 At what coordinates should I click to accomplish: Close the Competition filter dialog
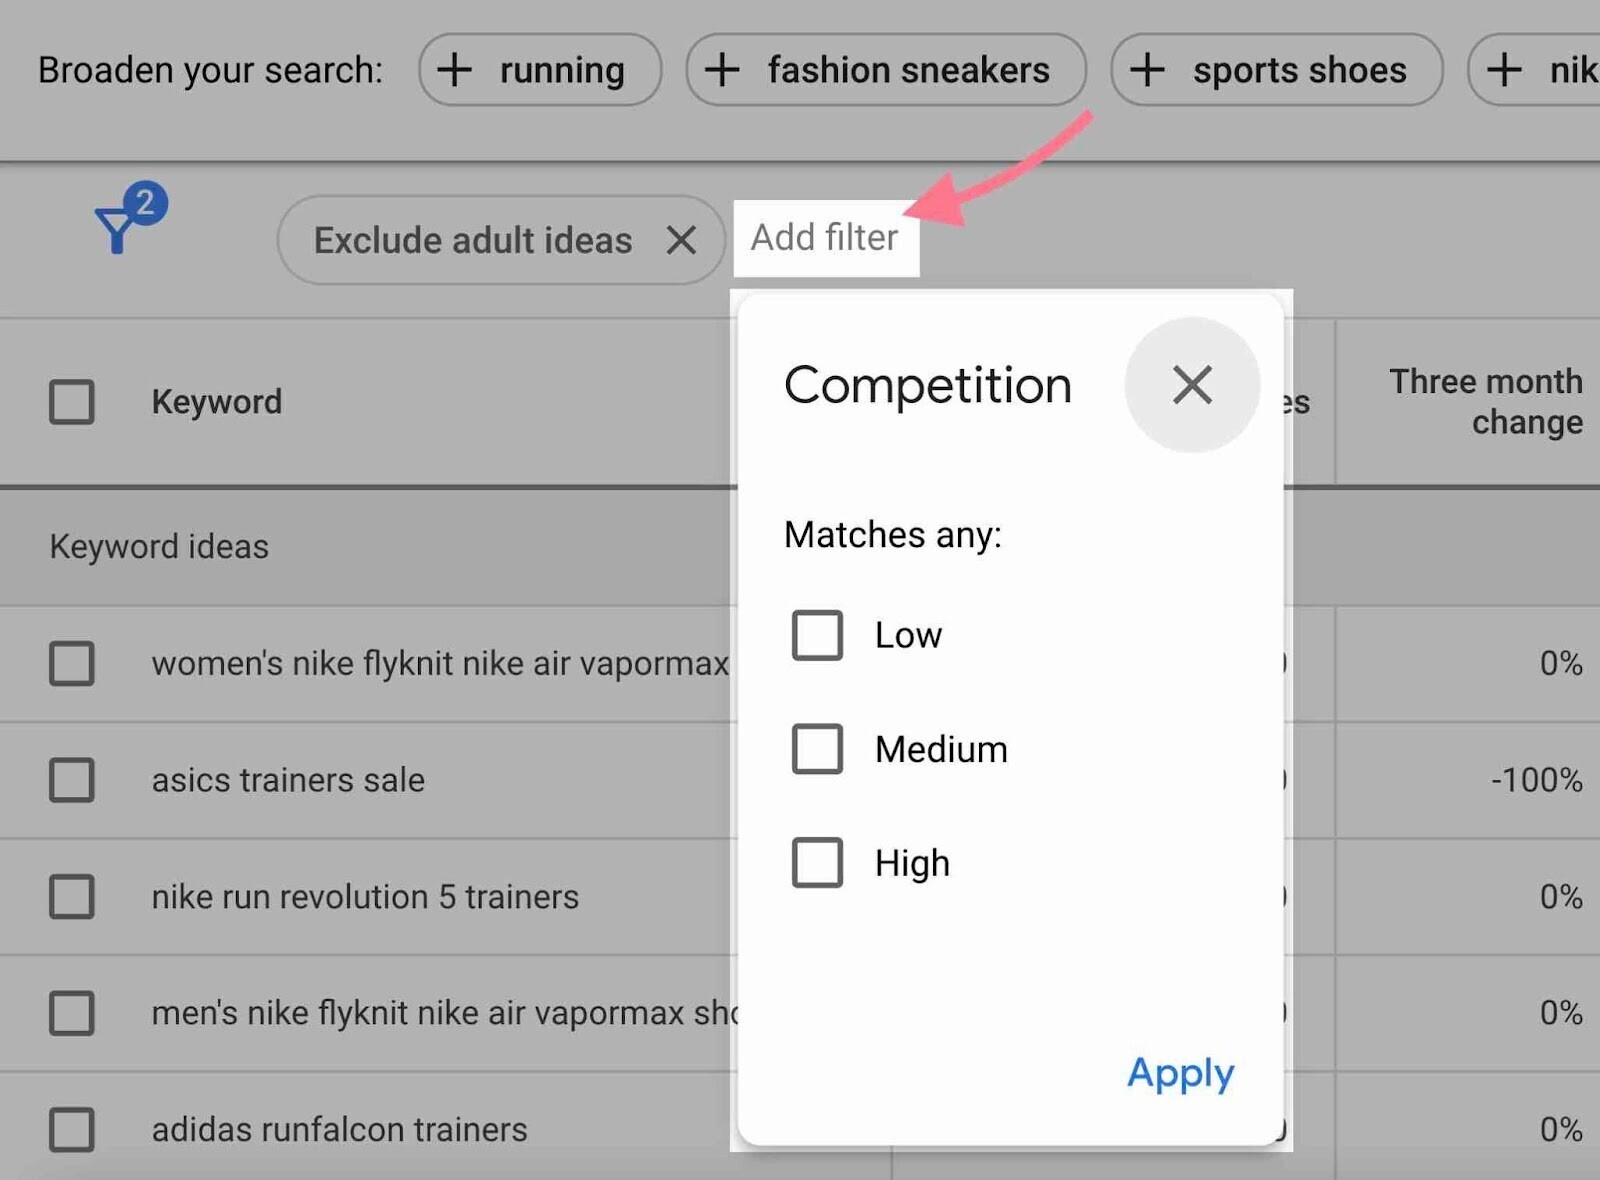point(1191,386)
